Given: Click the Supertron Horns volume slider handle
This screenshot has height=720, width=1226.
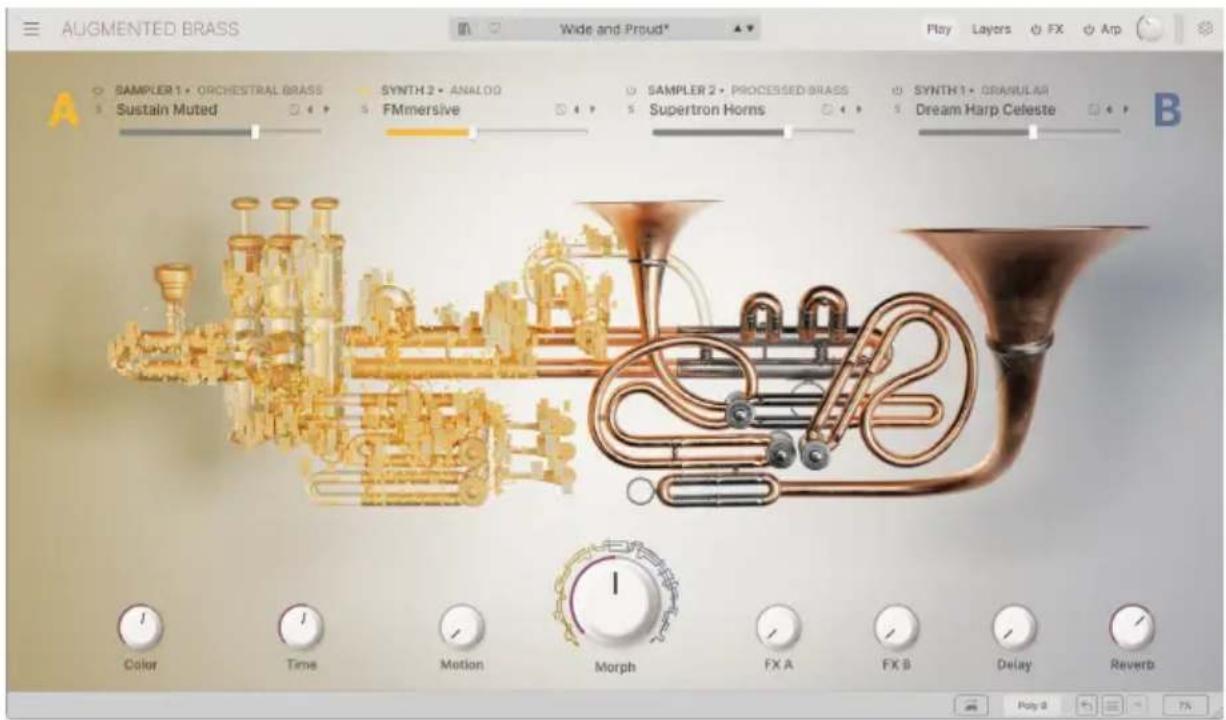Looking at the screenshot, I should pos(788,131).
